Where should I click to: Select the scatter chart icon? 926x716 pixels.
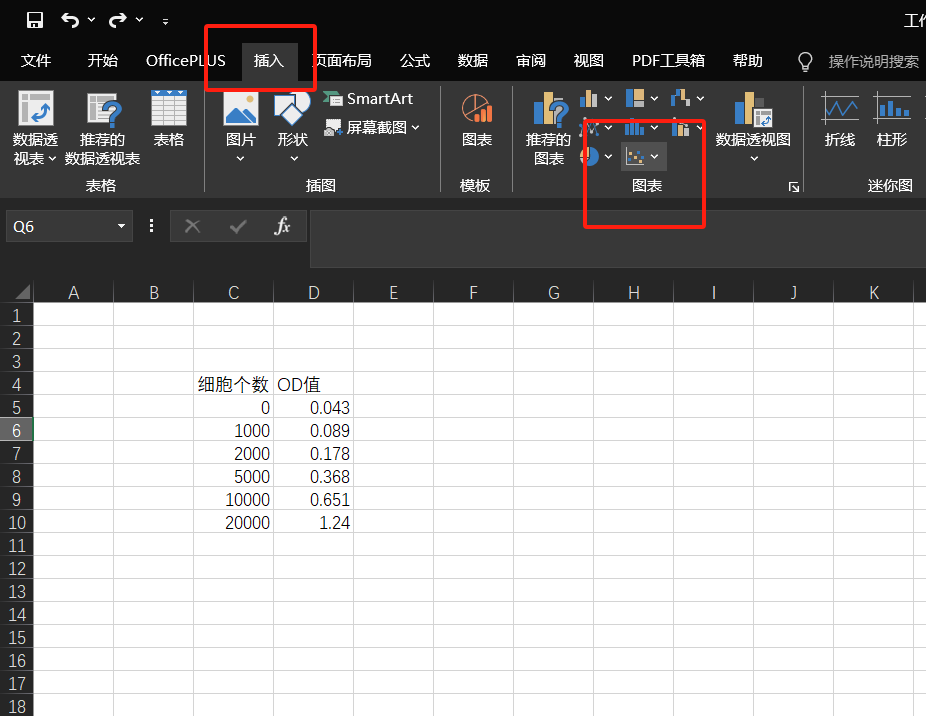coord(635,157)
